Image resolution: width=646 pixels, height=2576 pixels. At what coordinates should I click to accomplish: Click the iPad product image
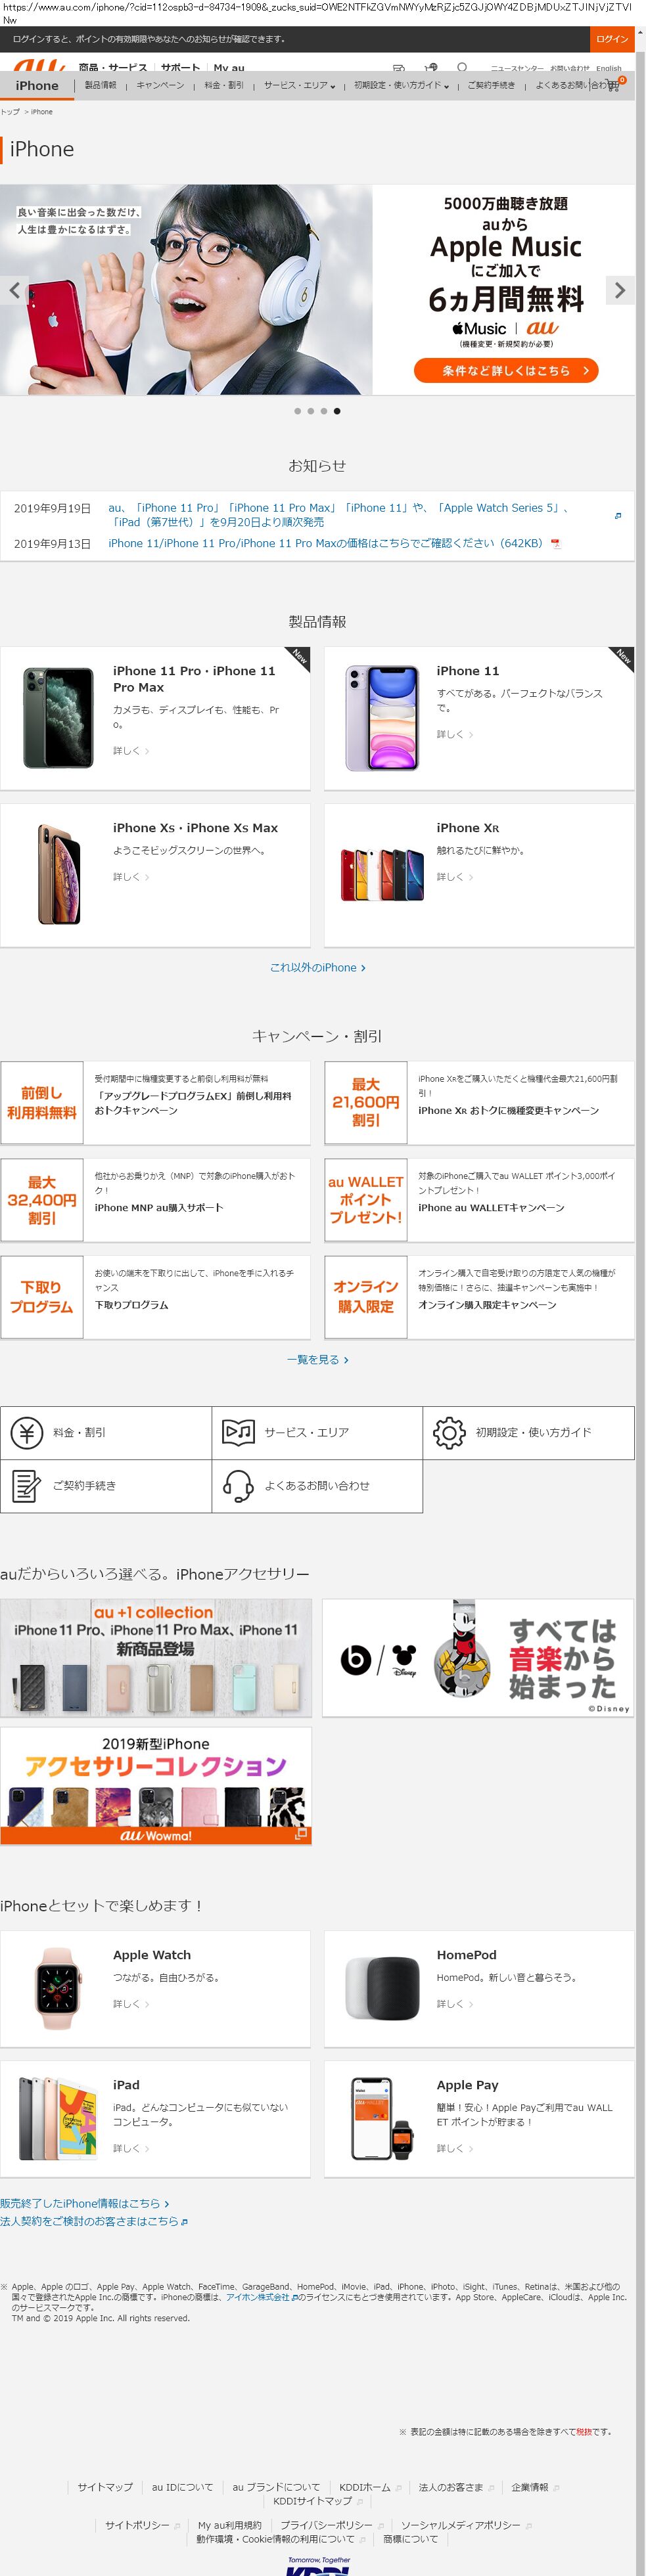57,2120
